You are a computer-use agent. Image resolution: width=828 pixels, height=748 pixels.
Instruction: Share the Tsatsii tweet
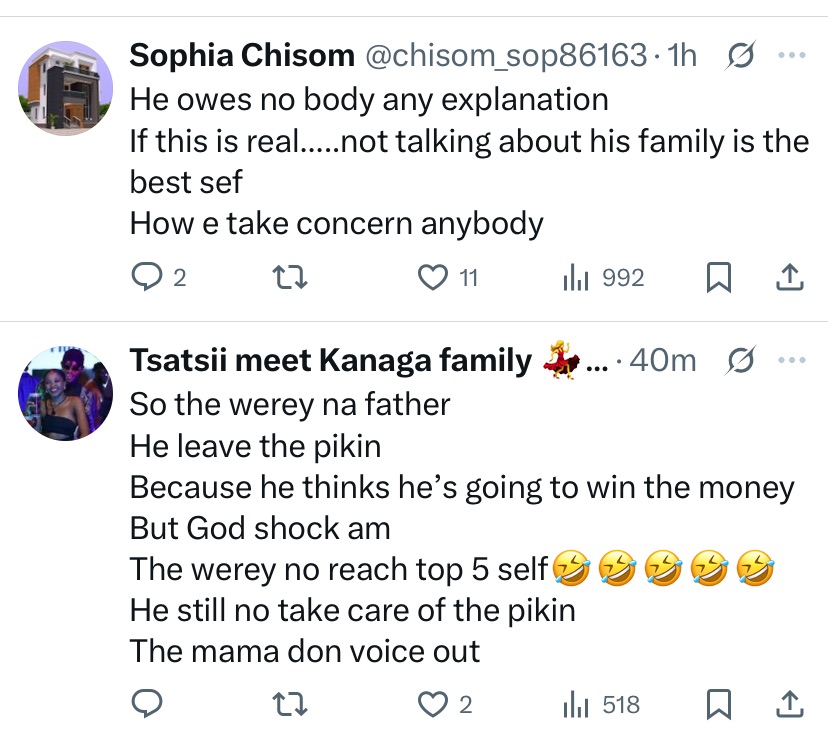[x=789, y=705]
